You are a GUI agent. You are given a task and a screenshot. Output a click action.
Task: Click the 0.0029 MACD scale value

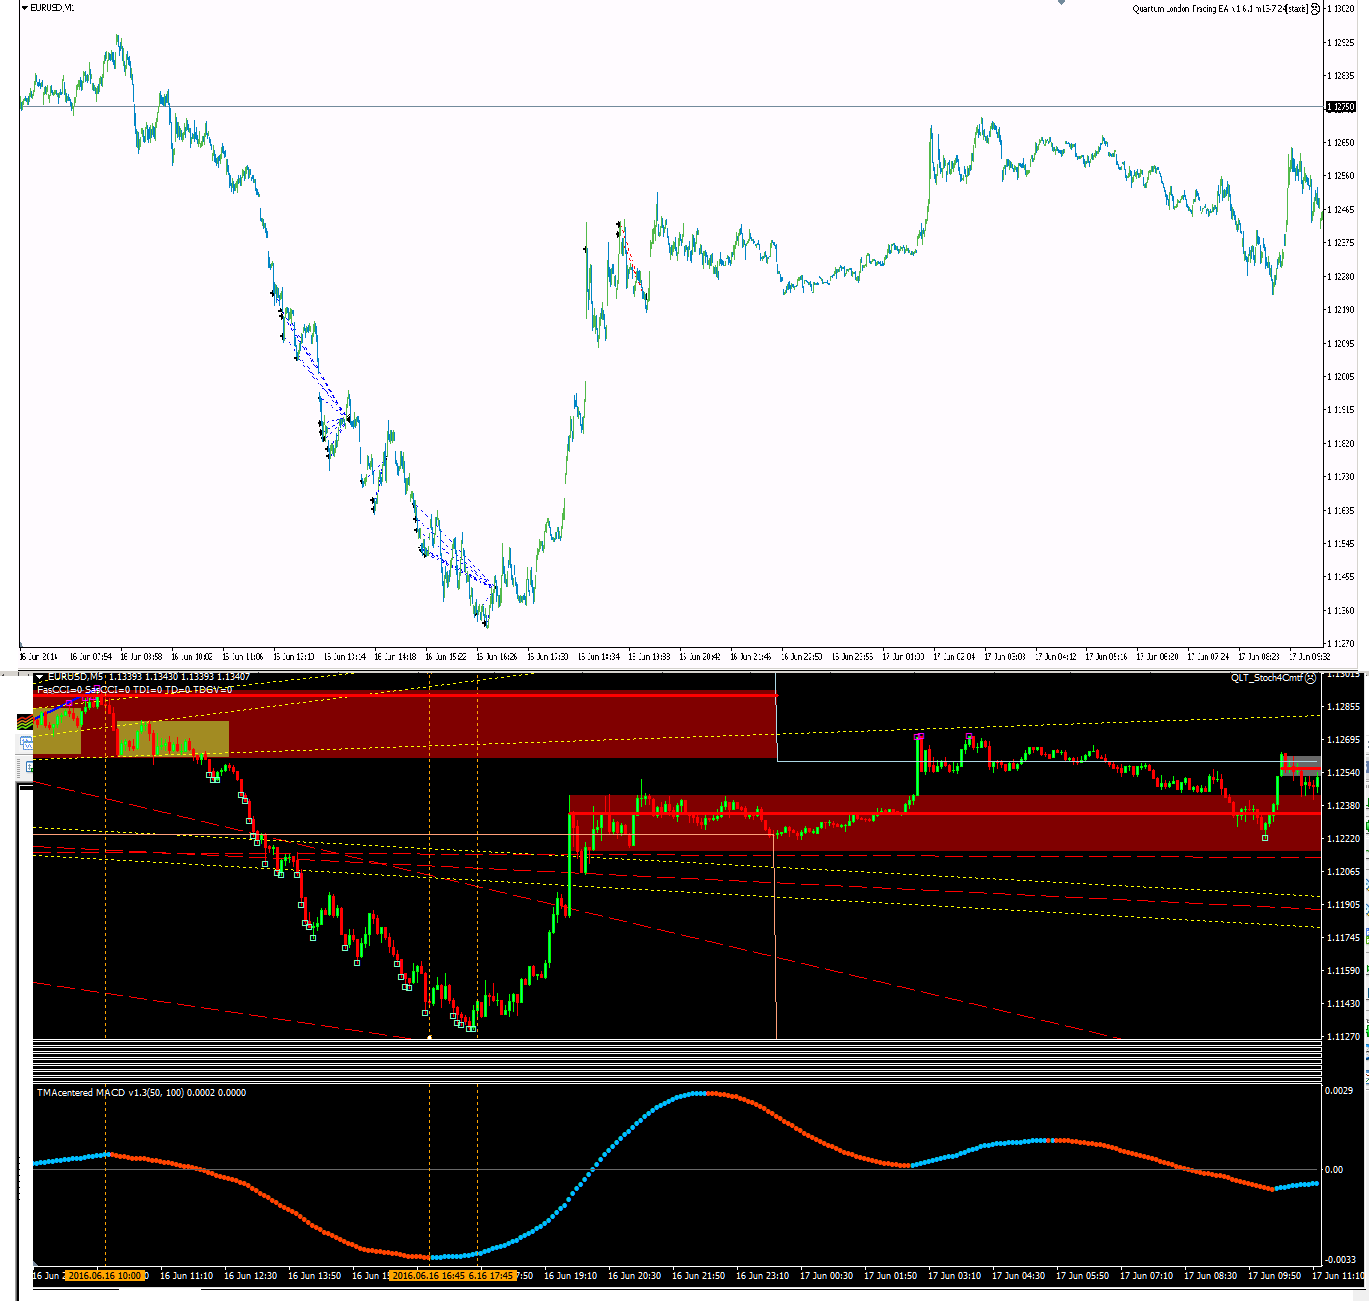(1340, 1090)
